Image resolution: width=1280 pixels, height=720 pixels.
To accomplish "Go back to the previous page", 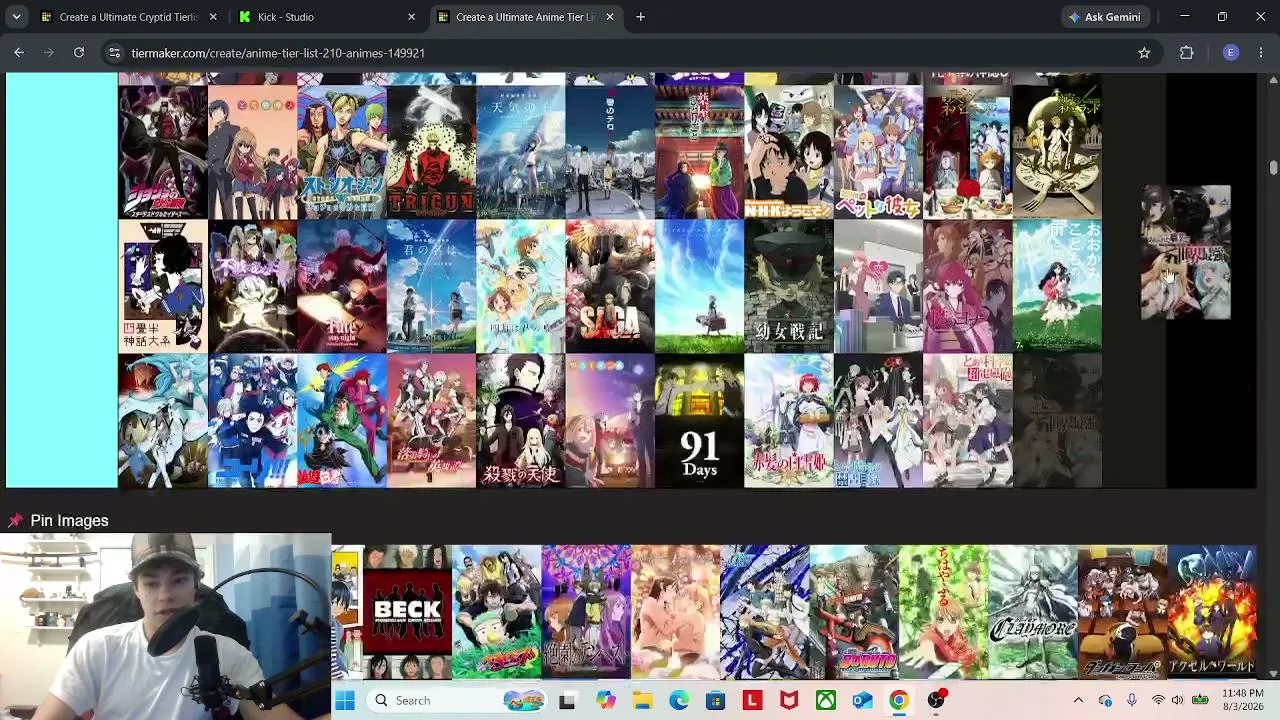I will [x=19, y=53].
